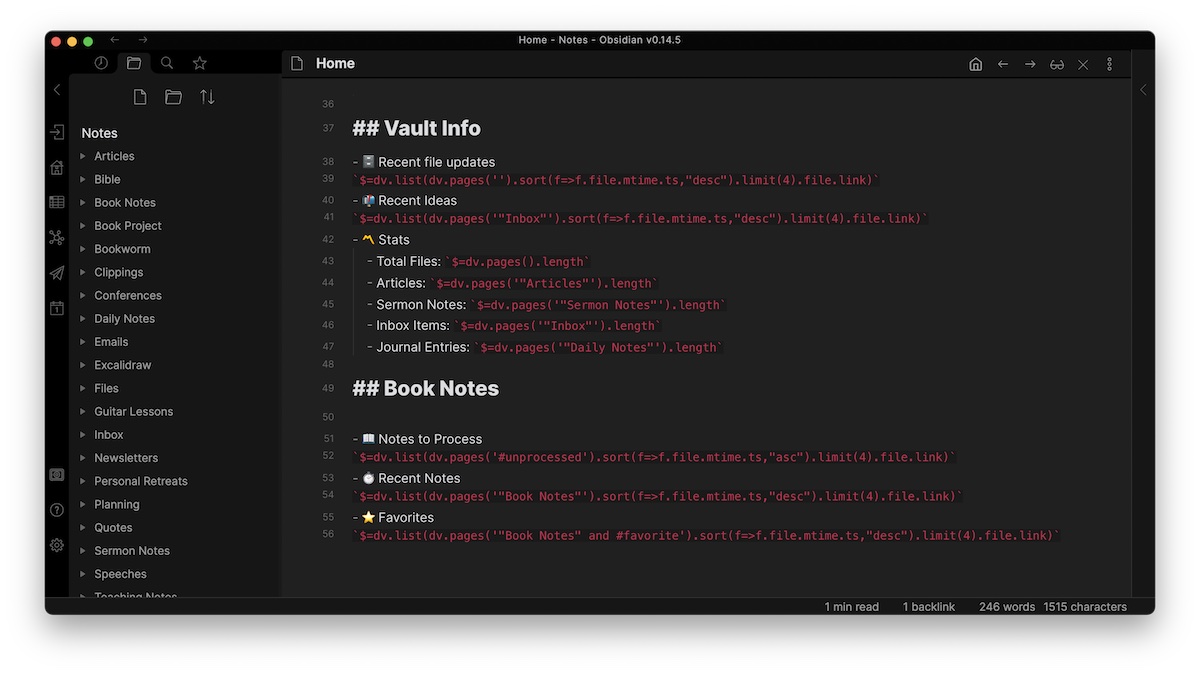
Task: Click the 'Journal Entries:' stats line
Action: (x=544, y=347)
